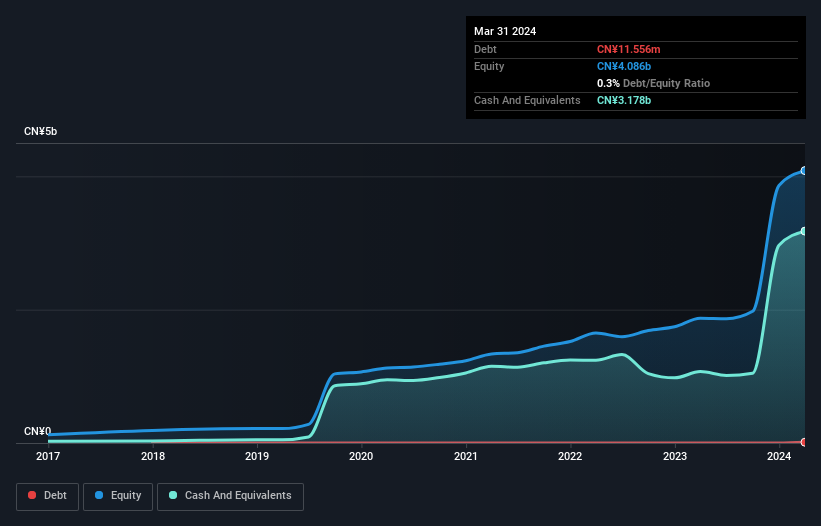The height and width of the screenshot is (526, 821).
Task: Select the 2024 axis label
Action: click(x=779, y=456)
